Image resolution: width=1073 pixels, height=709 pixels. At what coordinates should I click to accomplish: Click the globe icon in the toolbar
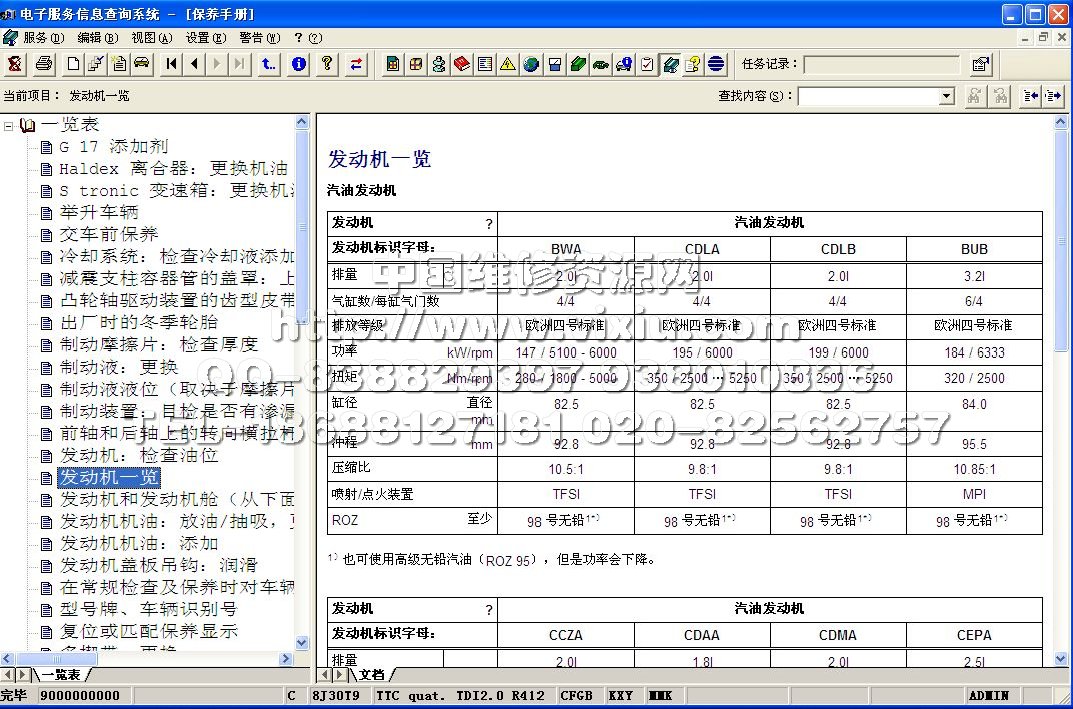(531, 64)
